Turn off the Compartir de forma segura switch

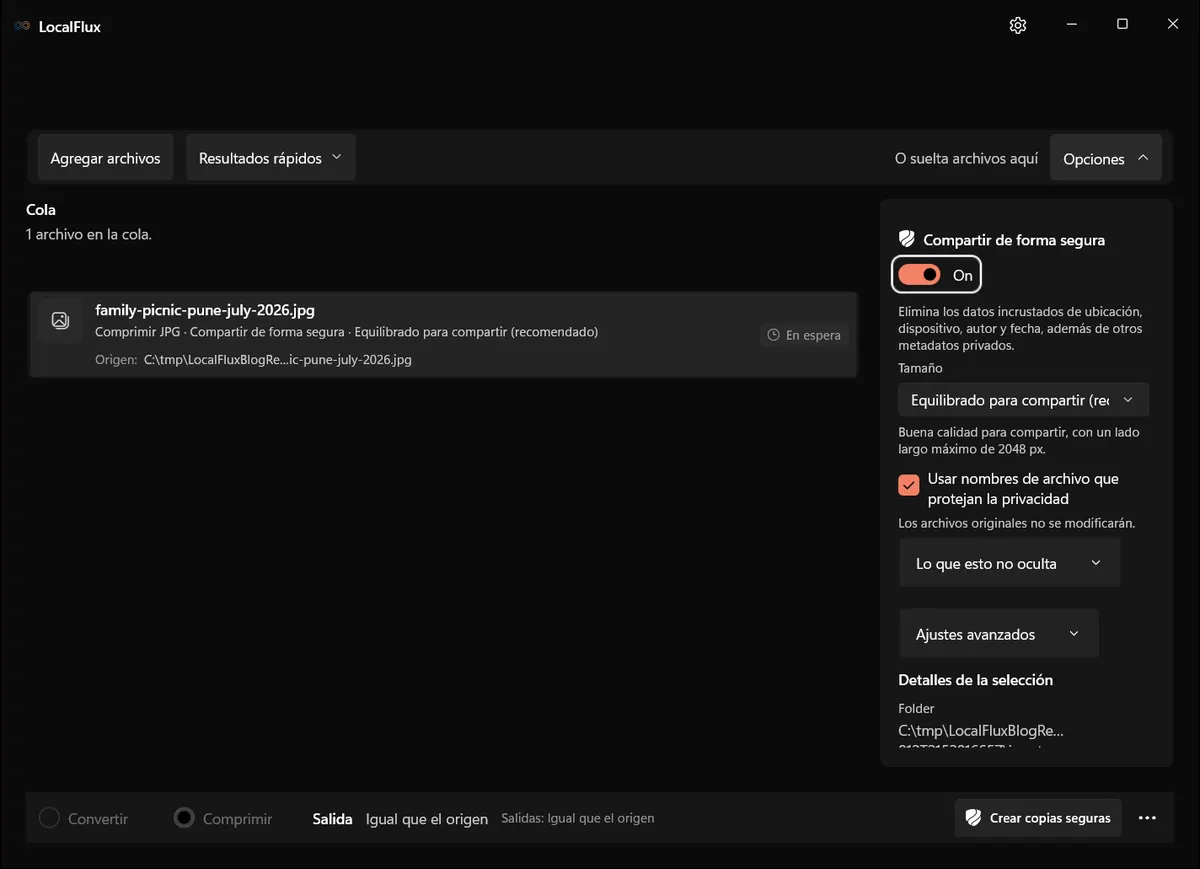click(919, 274)
